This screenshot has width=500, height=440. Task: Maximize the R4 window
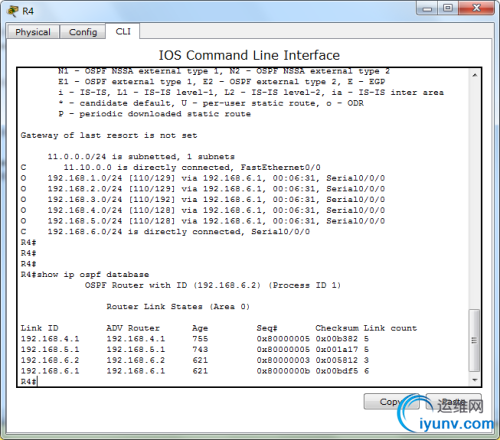(448, 8)
